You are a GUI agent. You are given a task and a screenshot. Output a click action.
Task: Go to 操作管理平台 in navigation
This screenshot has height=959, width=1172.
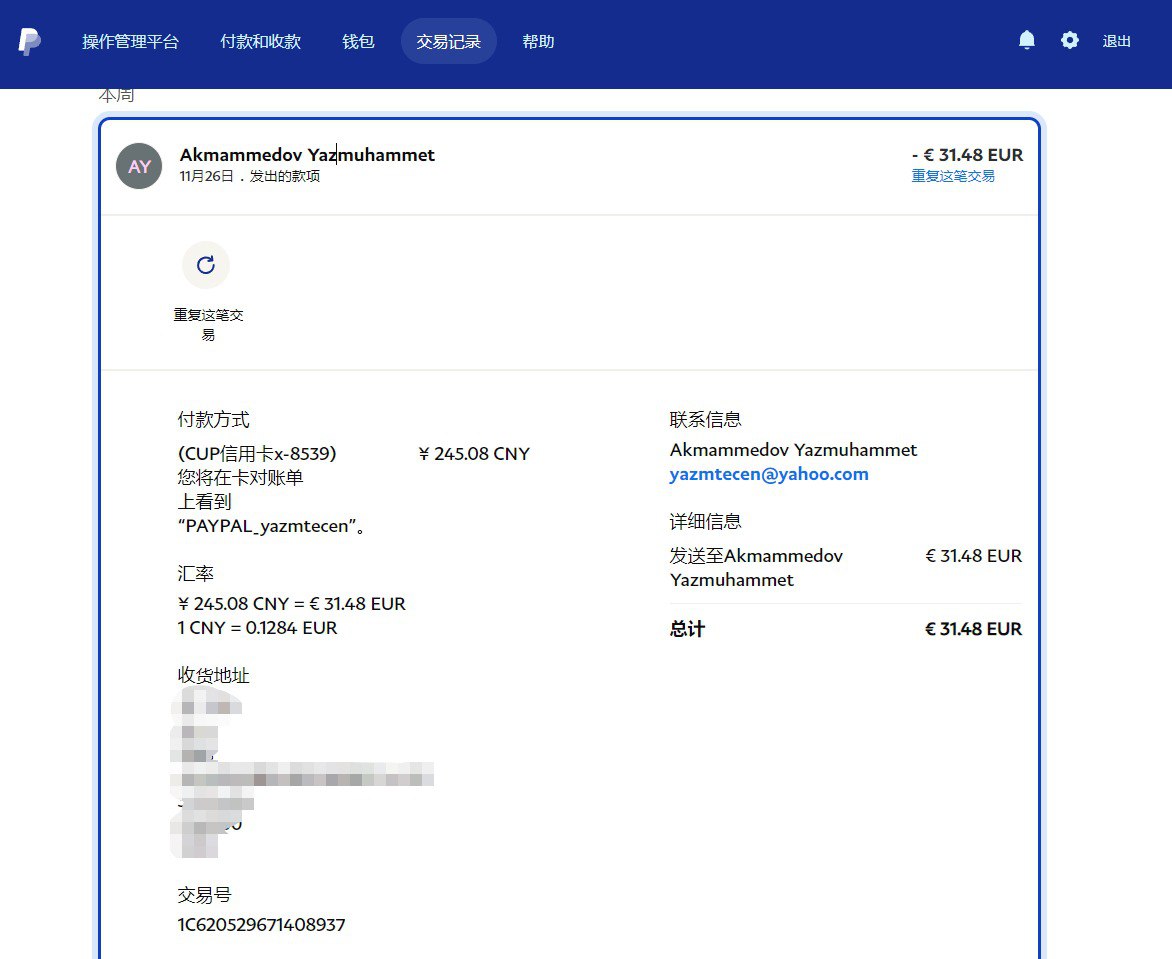tap(130, 42)
